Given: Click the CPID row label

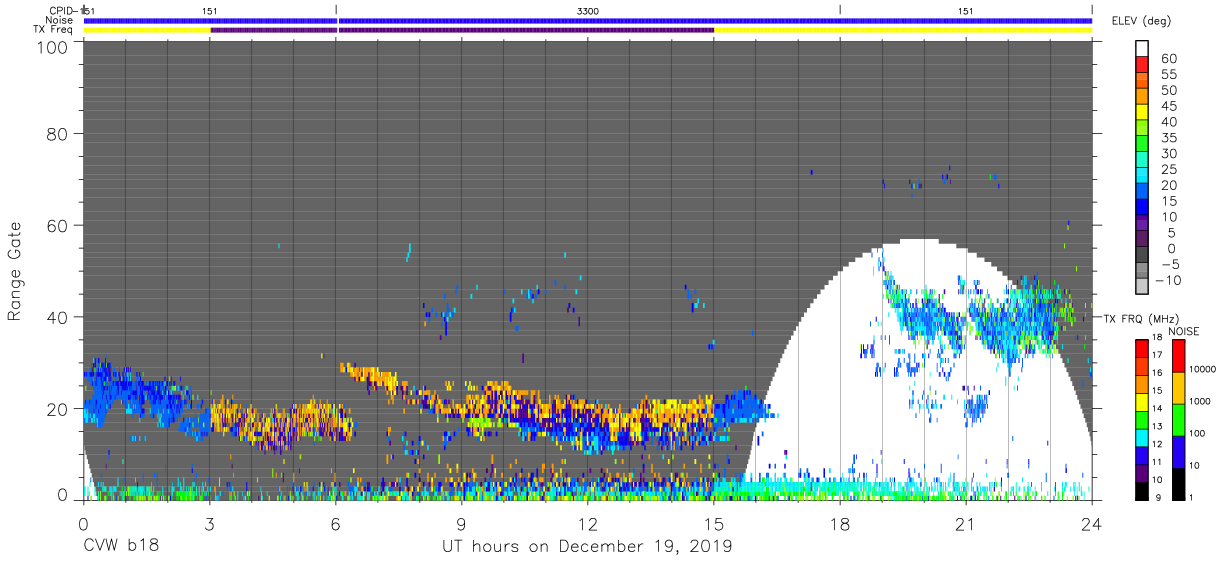Looking at the screenshot, I should (62, 11).
